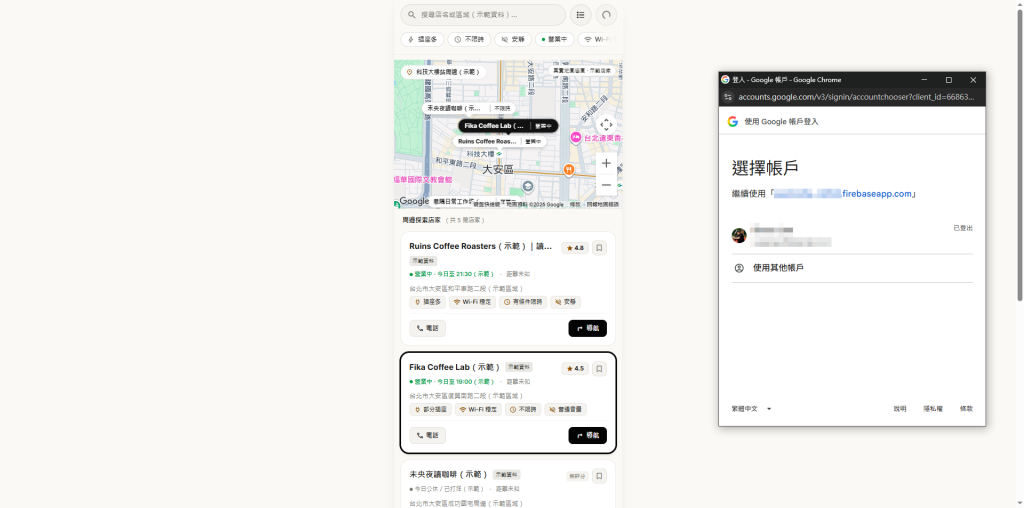Click the map camera pan control
The height and width of the screenshot is (508, 1024).
pyautogui.click(x=606, y=125)
